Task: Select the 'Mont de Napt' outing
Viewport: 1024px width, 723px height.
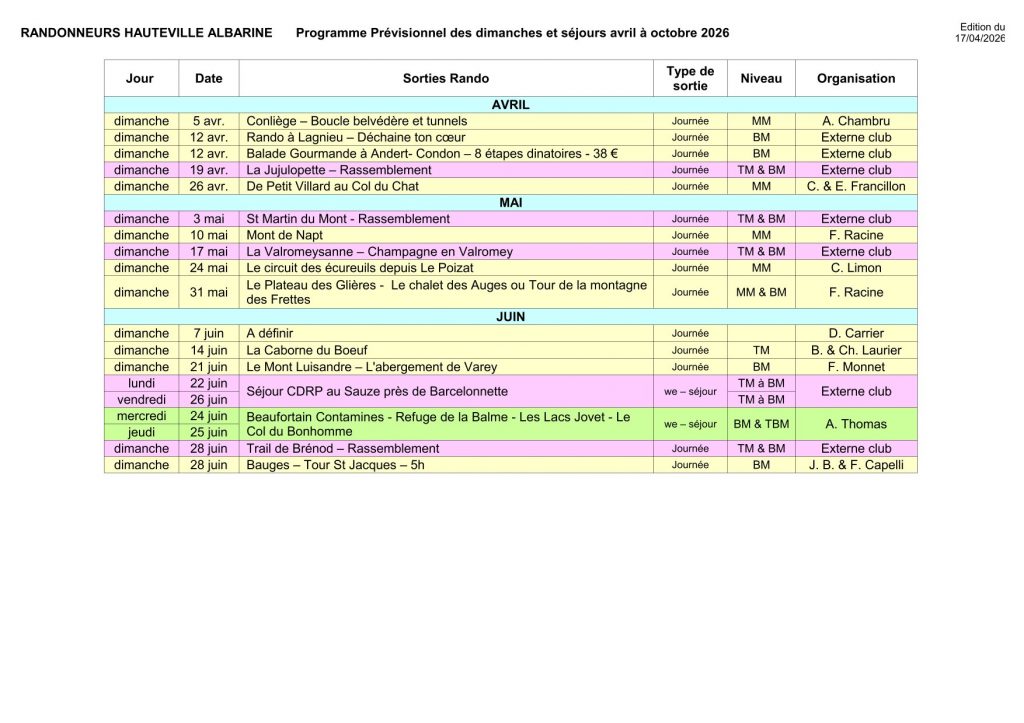Action: click(x=284, y=235)
